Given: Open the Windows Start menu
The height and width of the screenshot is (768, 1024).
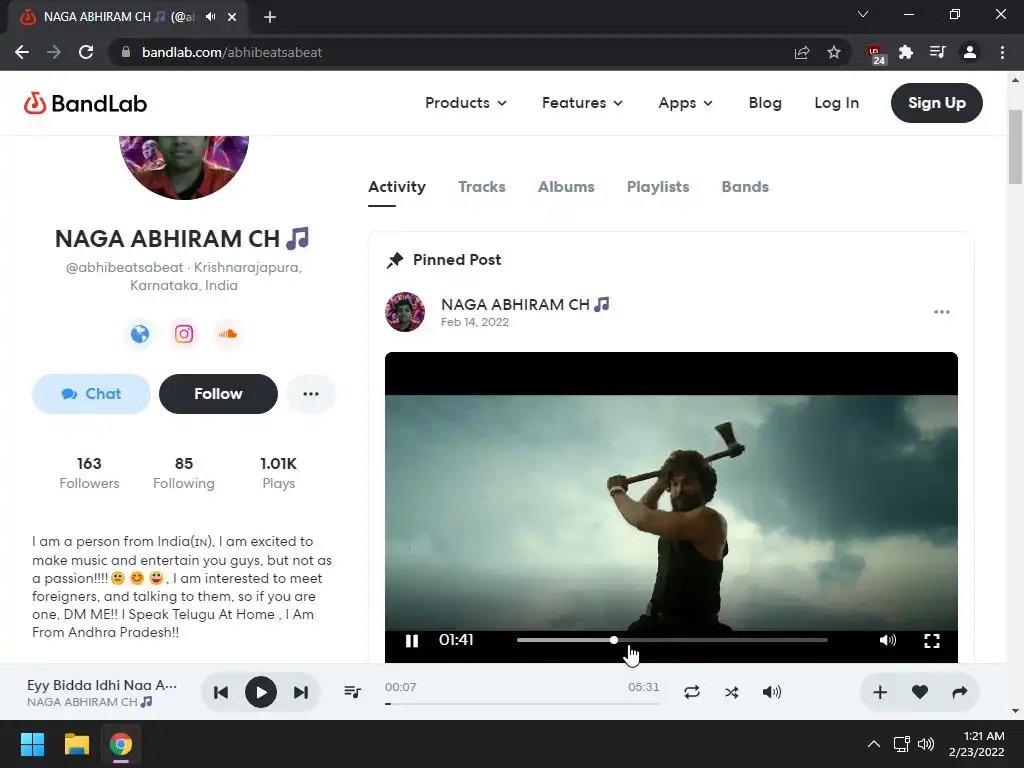Looking at the screenshot, I should click(x=32, y=744).
